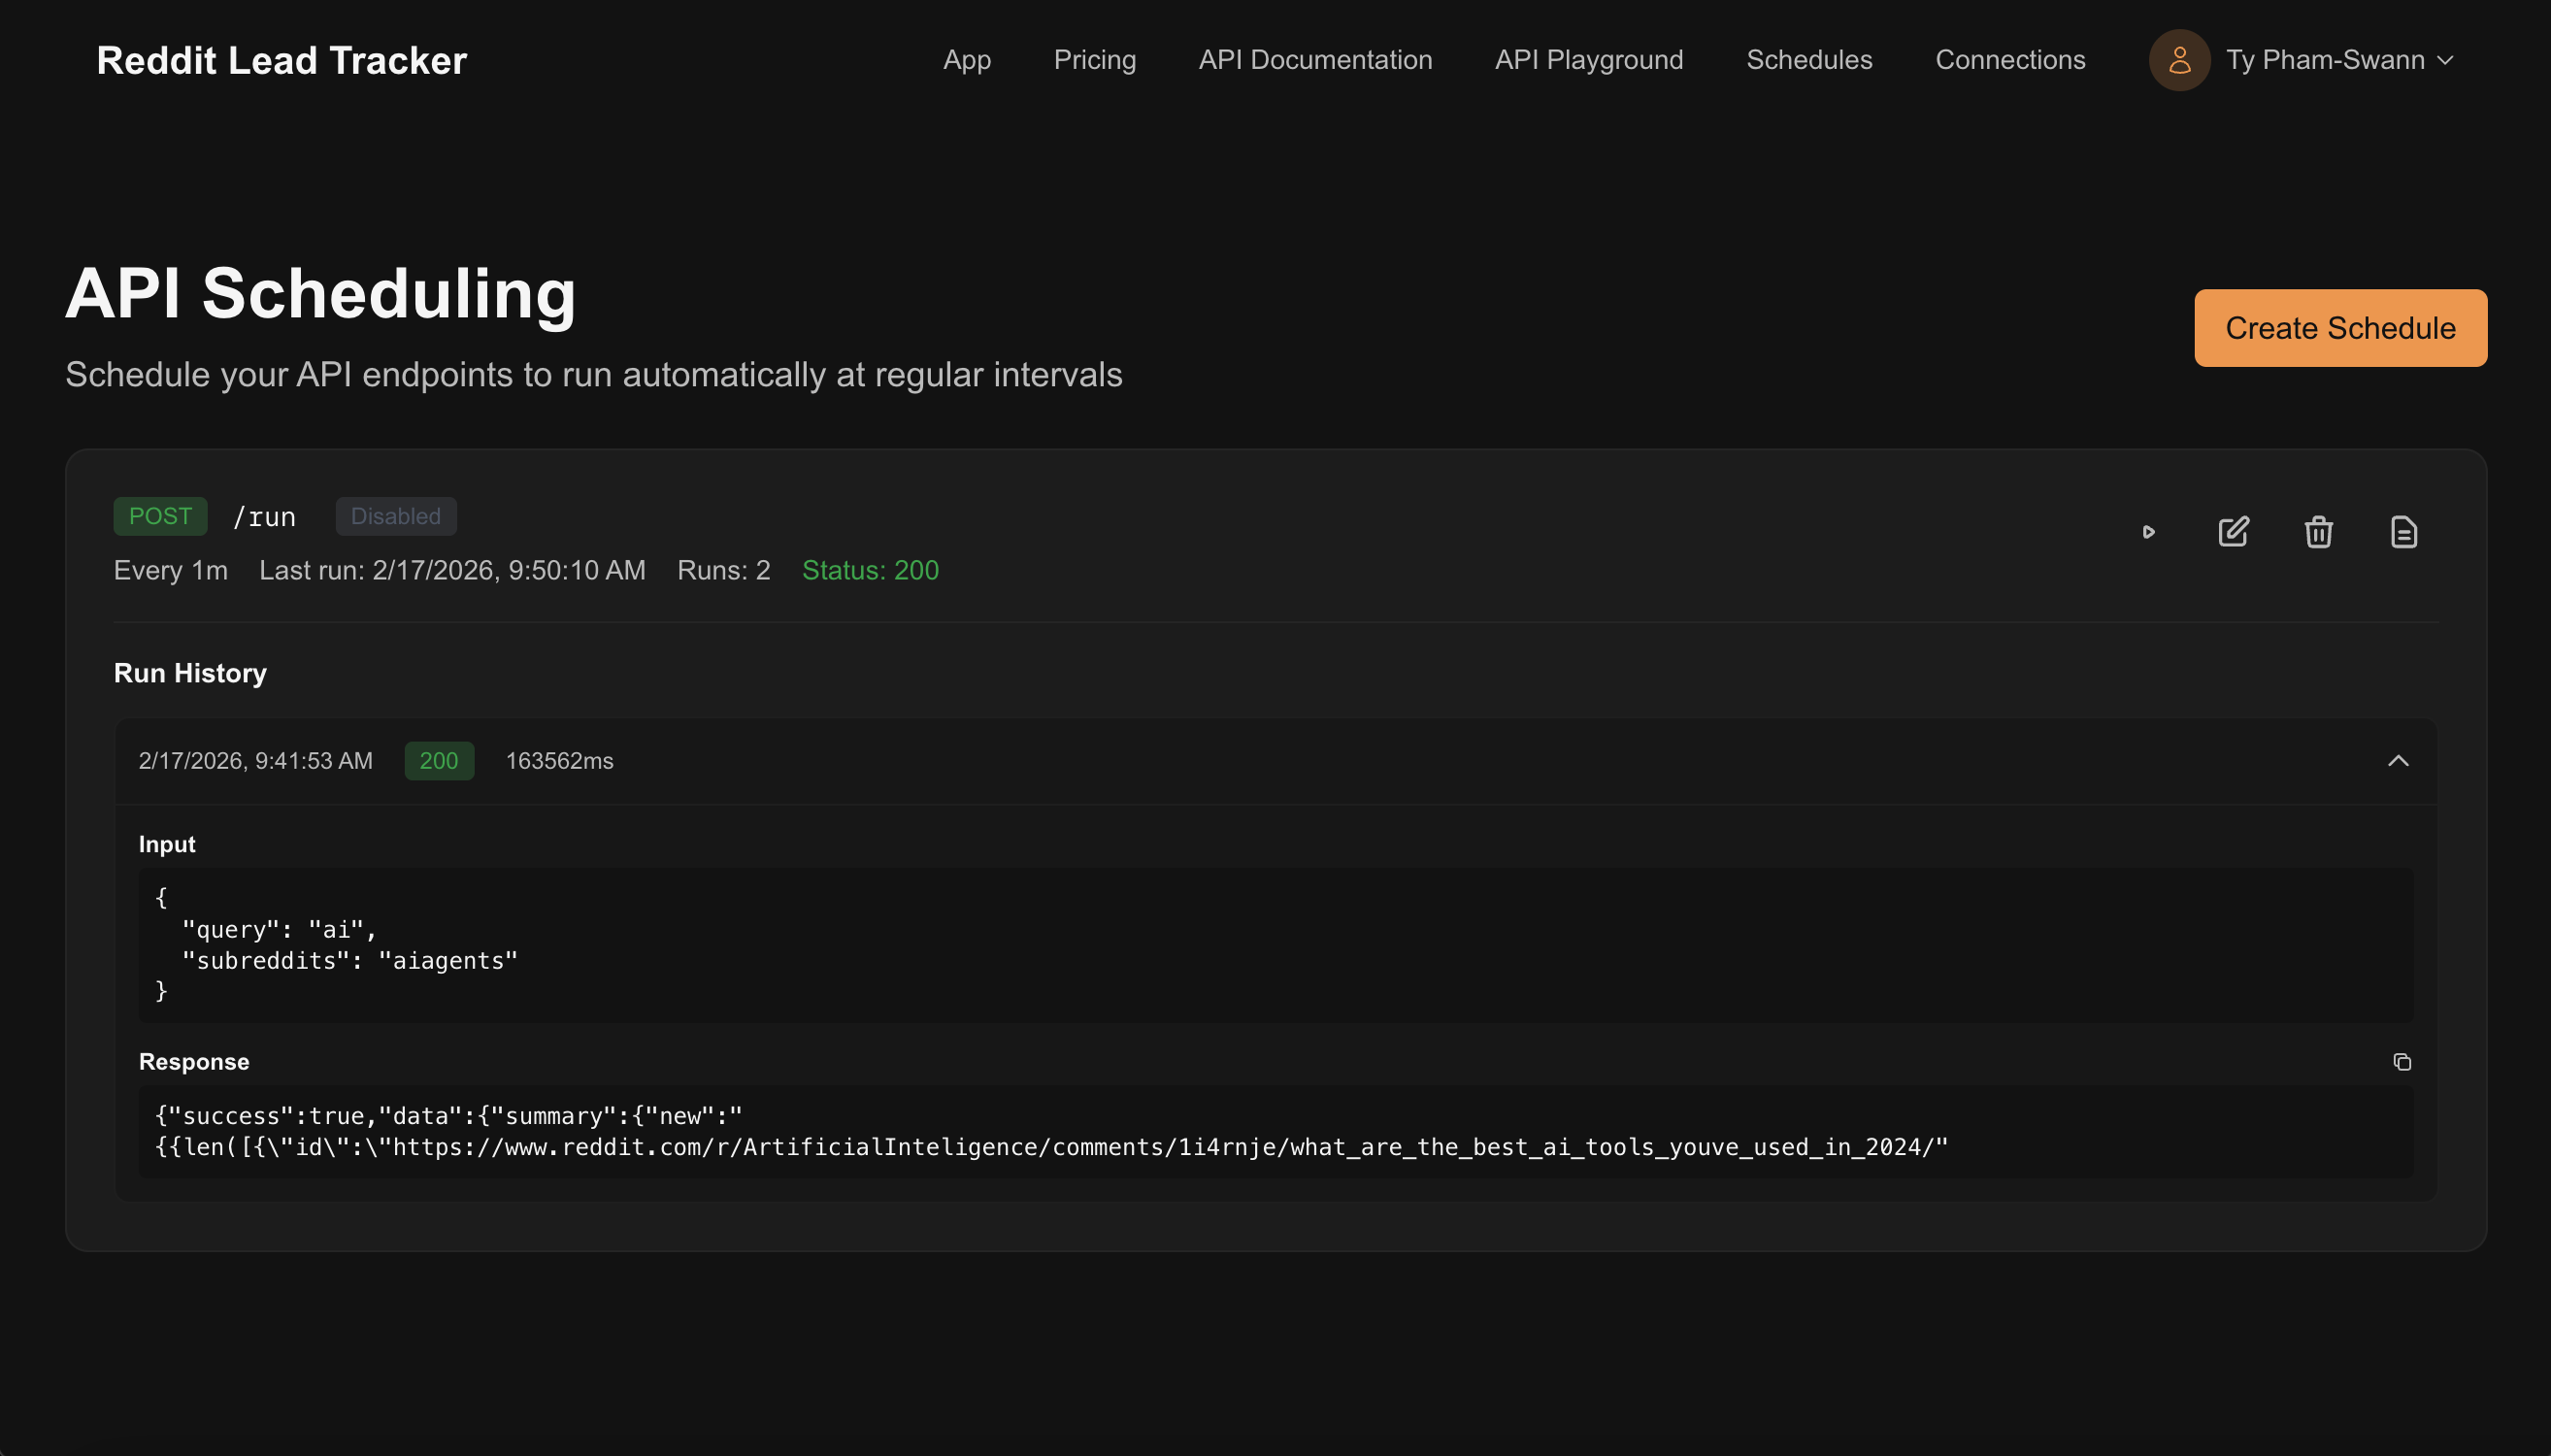Click the green POST method badge
The image size is (2551, 1456).
pyautogui.click(x=160, y=516)
